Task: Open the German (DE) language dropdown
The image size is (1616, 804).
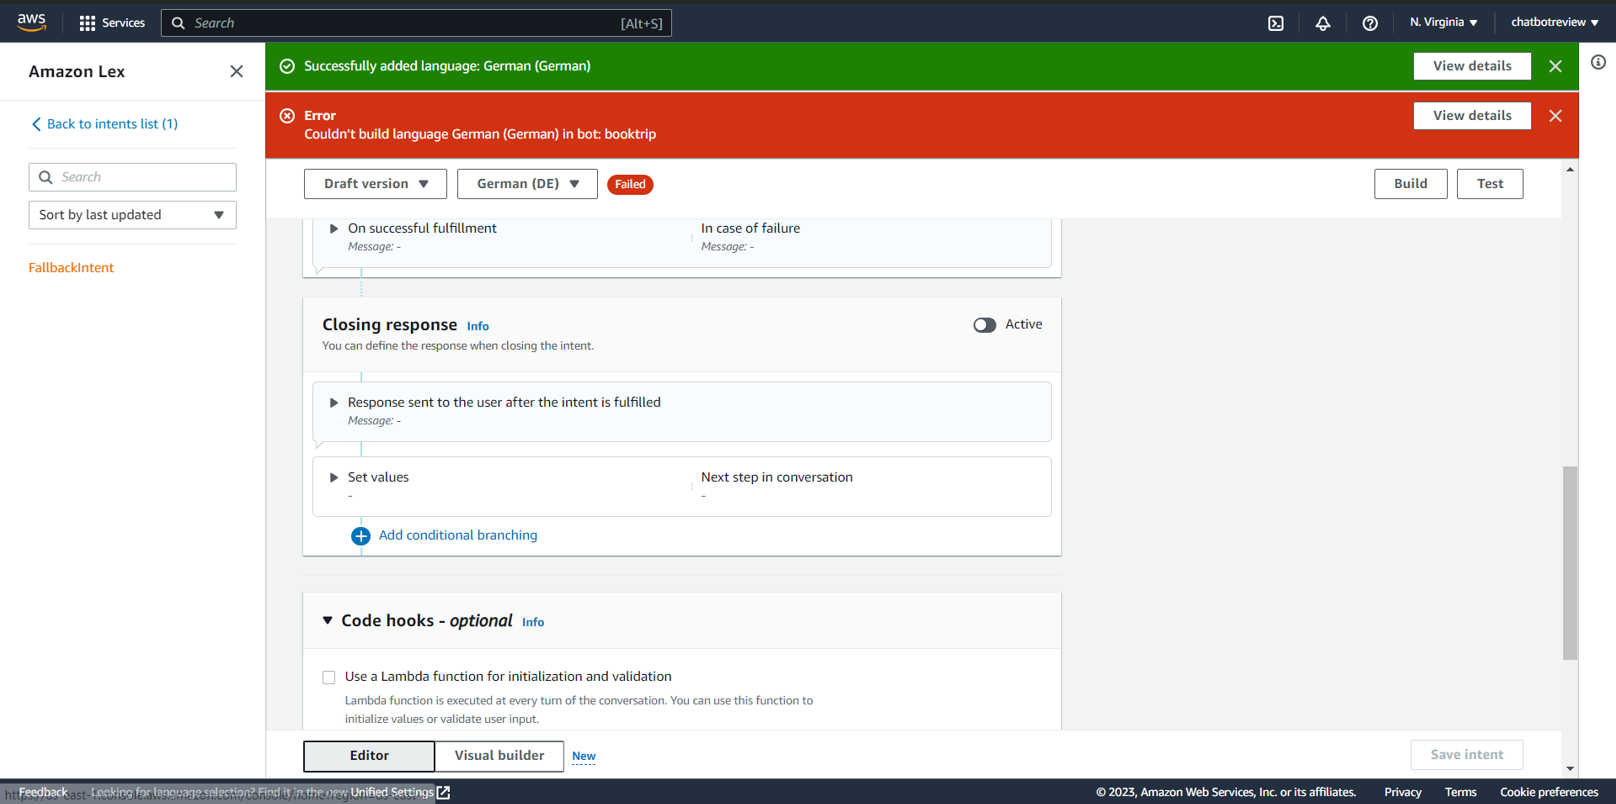Action: [x=527, y=184]
